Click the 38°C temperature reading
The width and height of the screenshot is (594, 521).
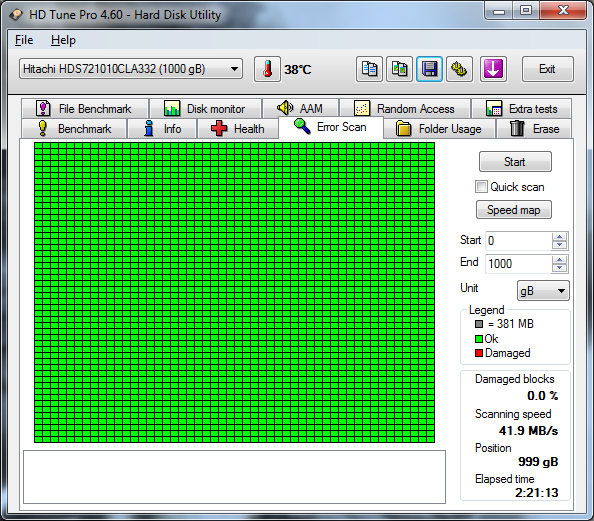[x=298, y=70]
